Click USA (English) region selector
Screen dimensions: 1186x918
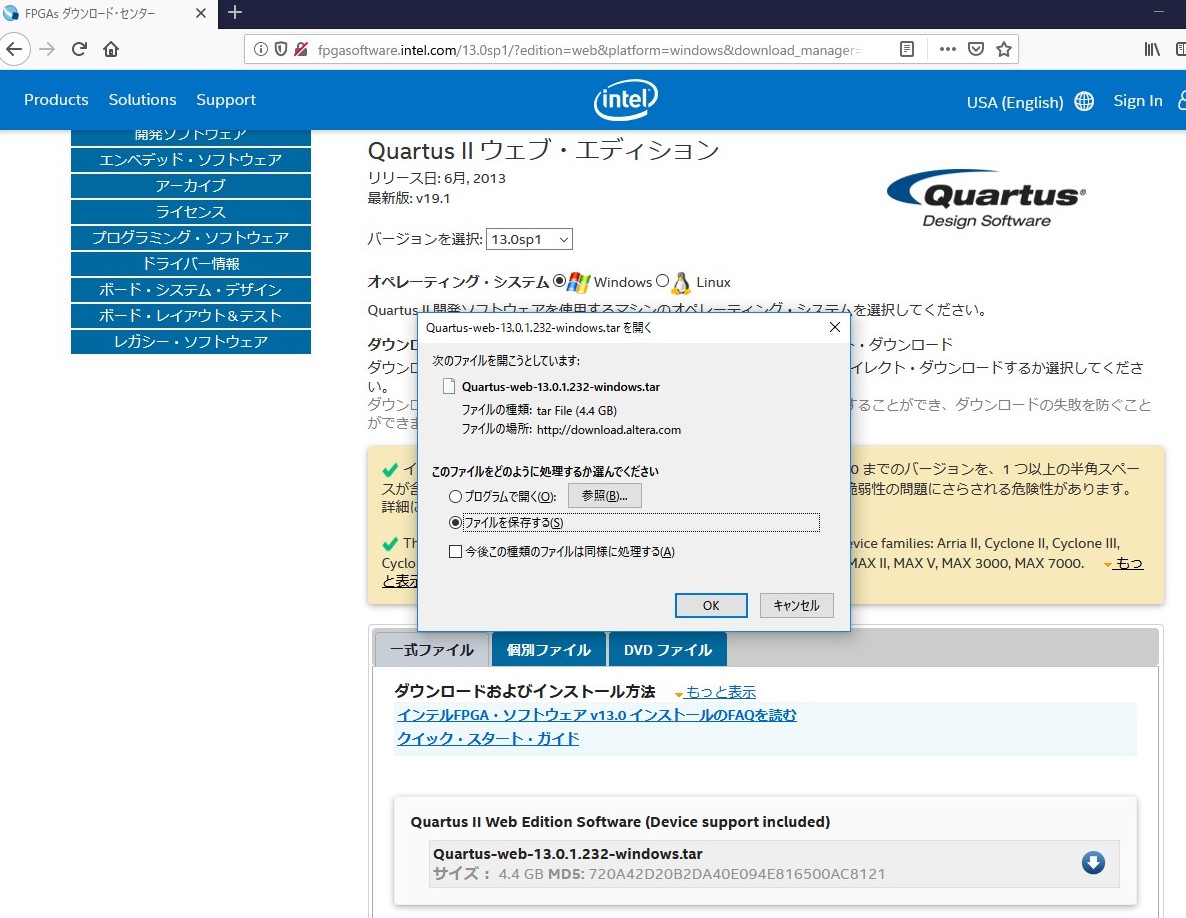coord(1015,102)
